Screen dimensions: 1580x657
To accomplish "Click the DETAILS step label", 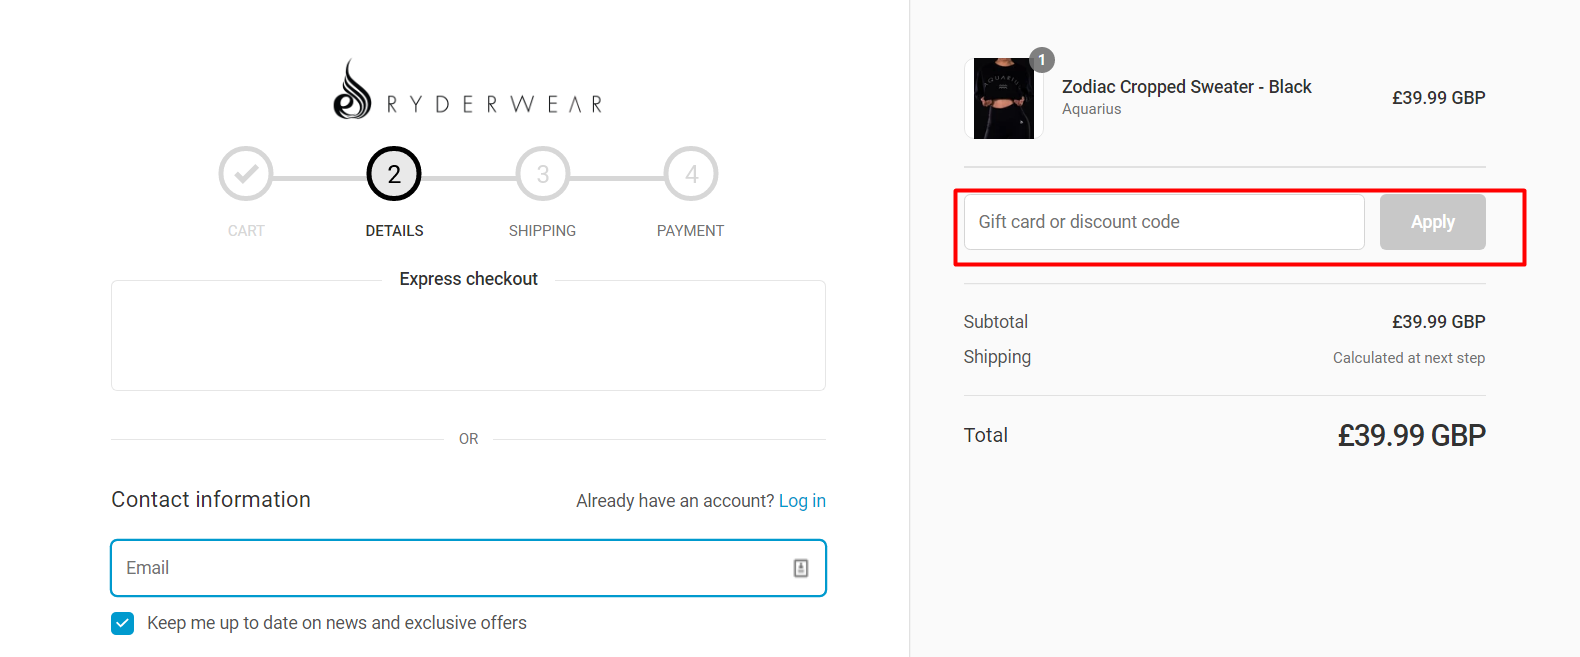I will pos(393,230).
